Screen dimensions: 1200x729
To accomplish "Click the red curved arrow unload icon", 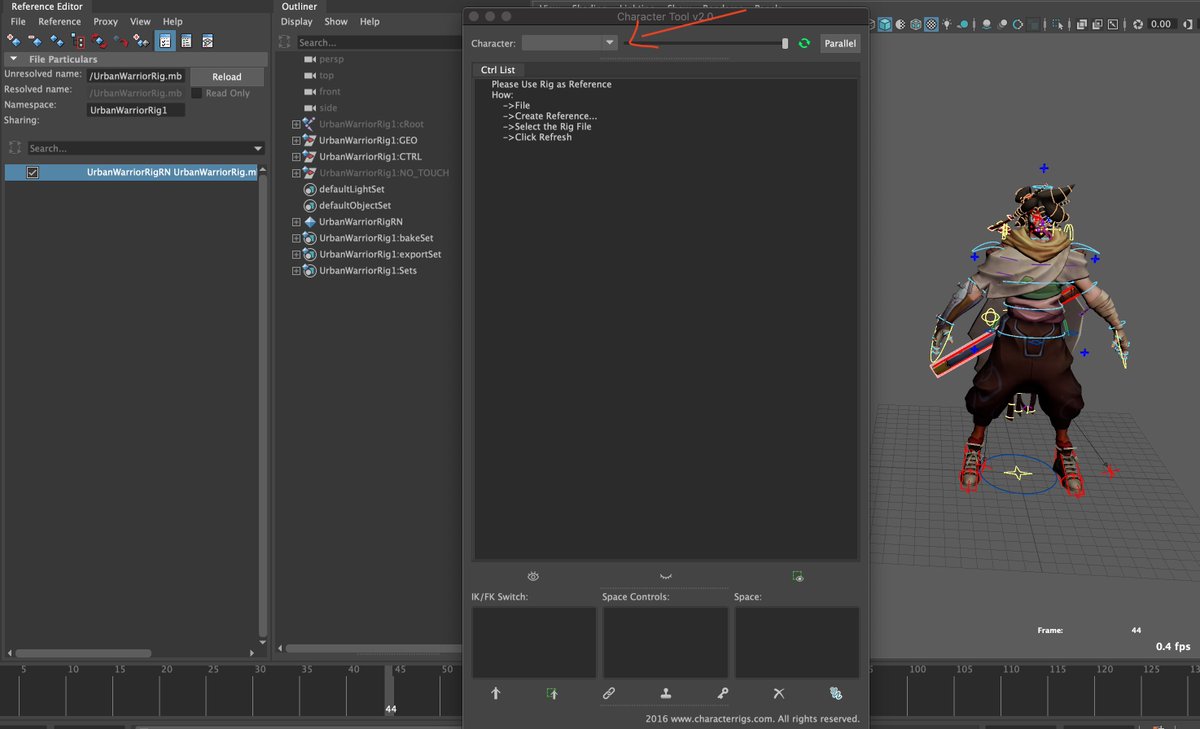I will click(x=120, y=41).
